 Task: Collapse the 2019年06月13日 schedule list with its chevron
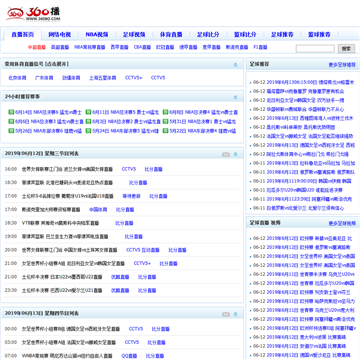(236, 314)
